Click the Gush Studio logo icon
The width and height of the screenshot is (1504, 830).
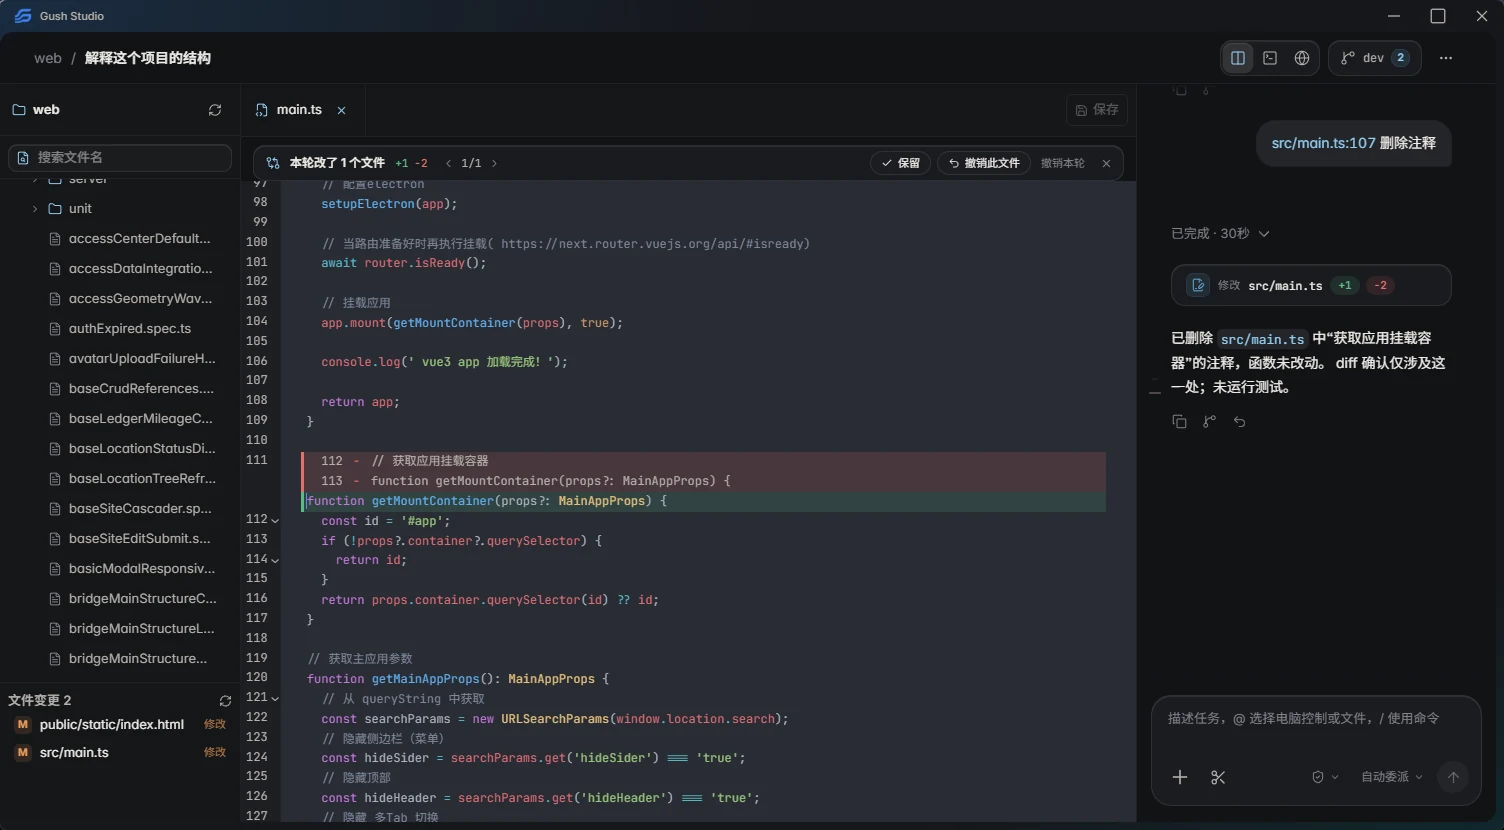(x=23, y=16)
